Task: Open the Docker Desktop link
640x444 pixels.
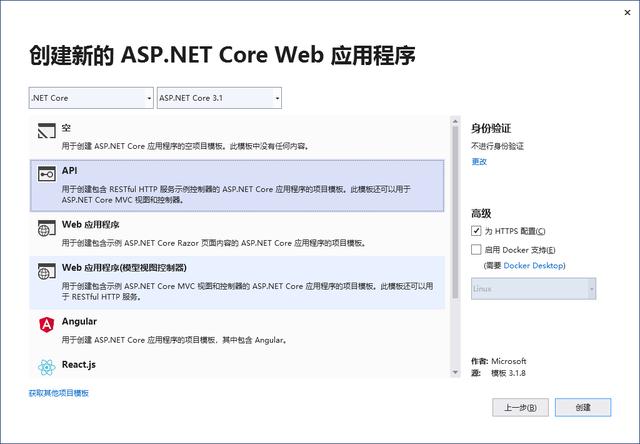Action: (533, 266)
